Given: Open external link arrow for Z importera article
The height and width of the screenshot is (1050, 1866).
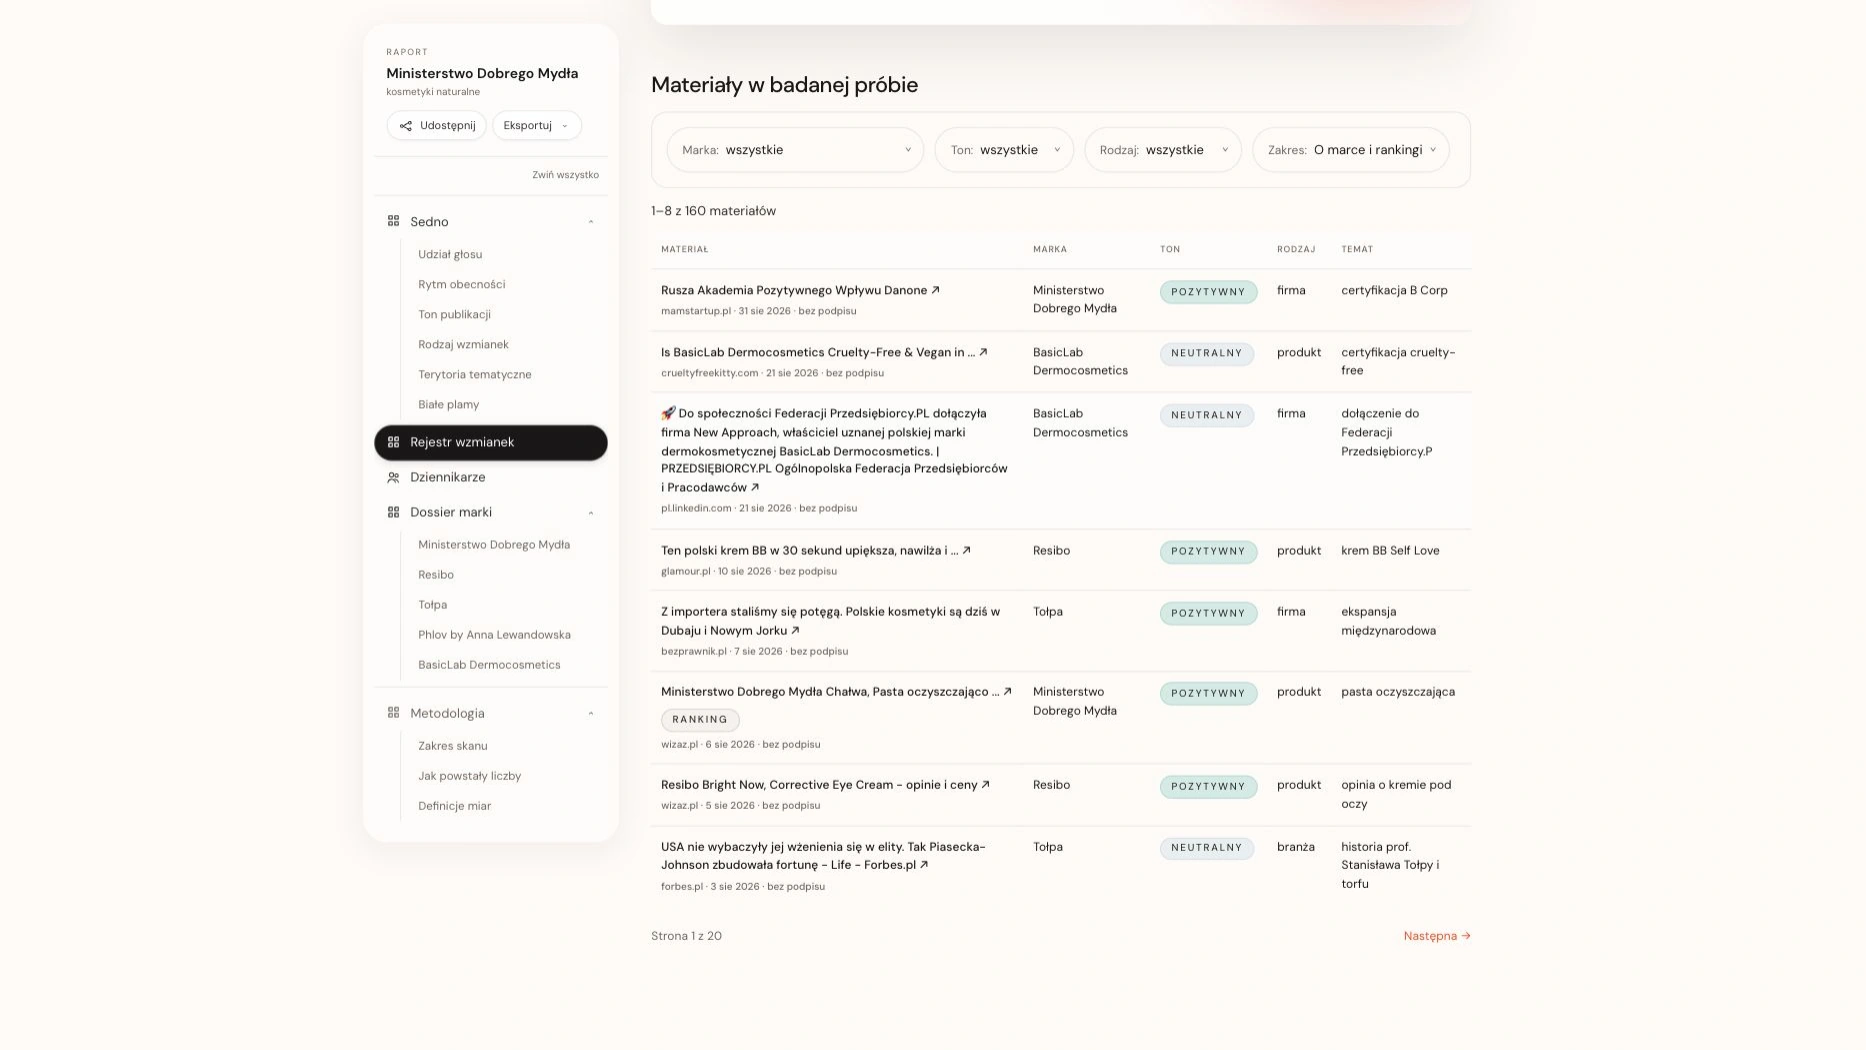Looking at the screenshot, I should 795,631.
